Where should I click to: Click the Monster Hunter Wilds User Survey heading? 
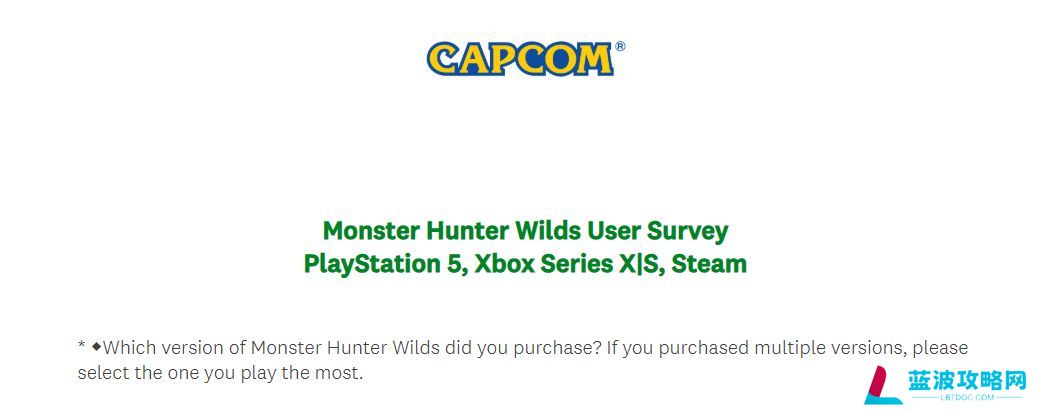click(525, 231)
